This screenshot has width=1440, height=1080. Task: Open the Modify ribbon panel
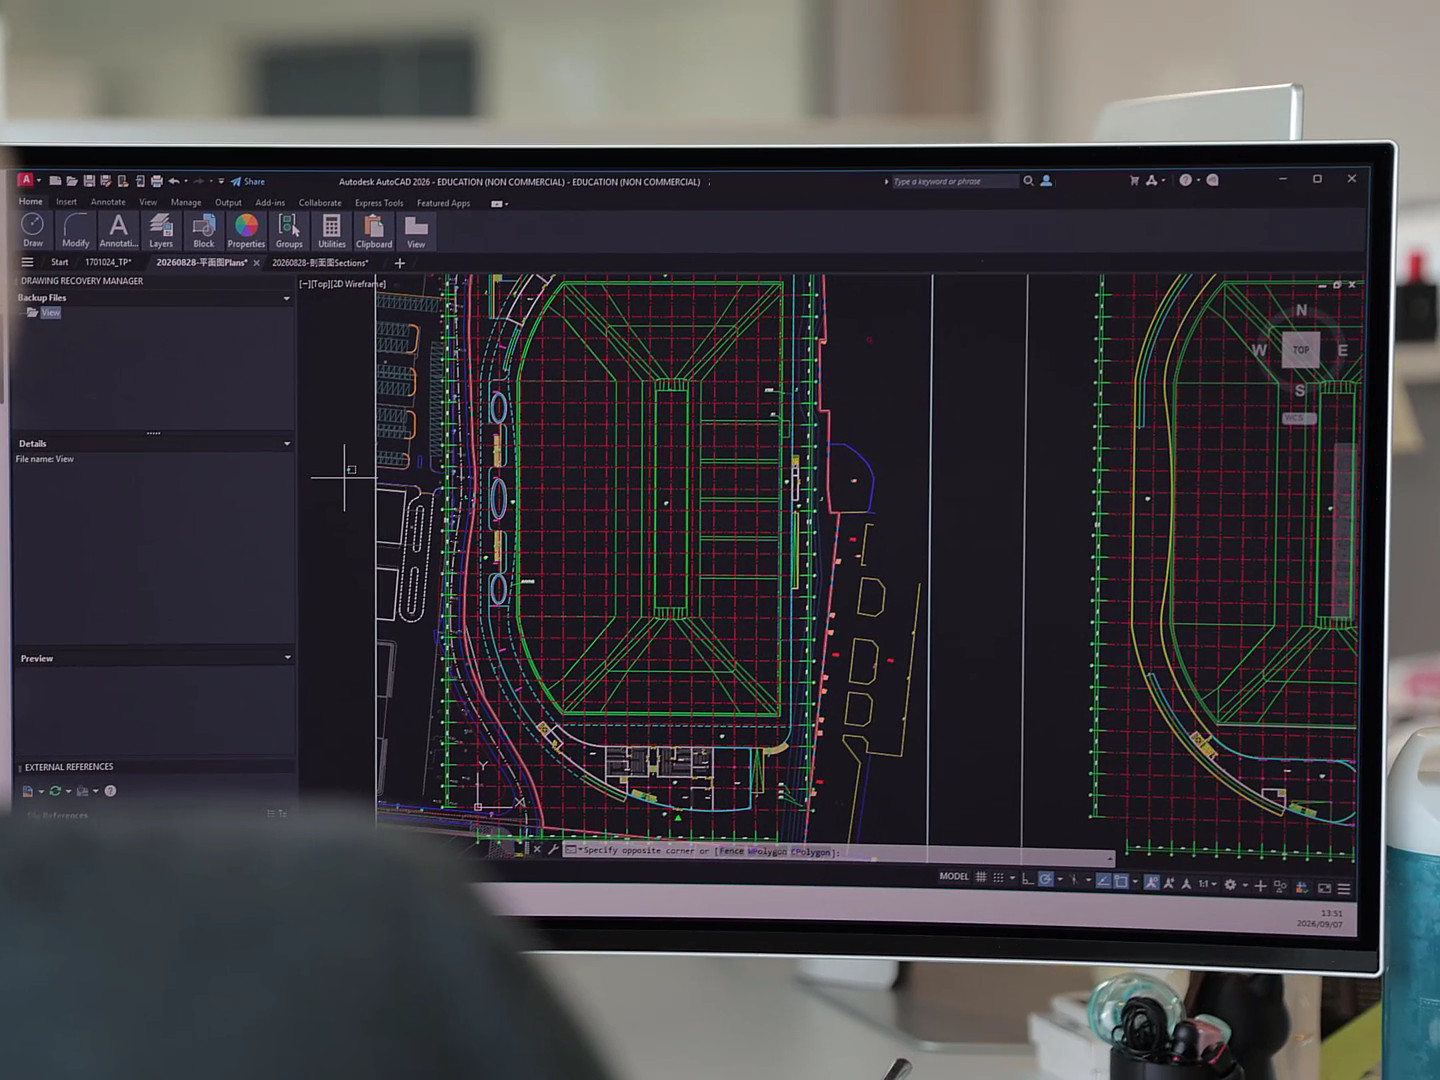(x=76, y=231)
